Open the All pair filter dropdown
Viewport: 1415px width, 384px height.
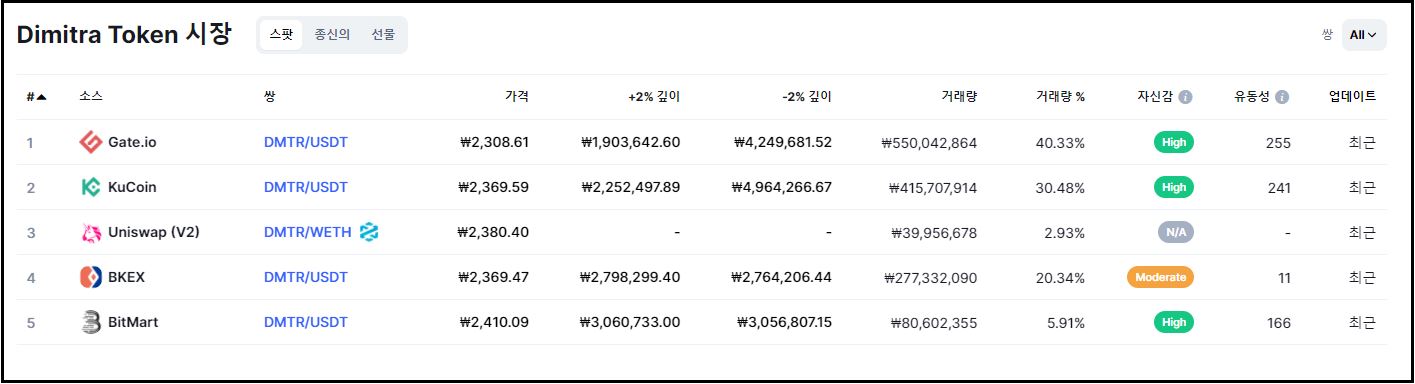pyautogui.click(x=1364, y=35)
